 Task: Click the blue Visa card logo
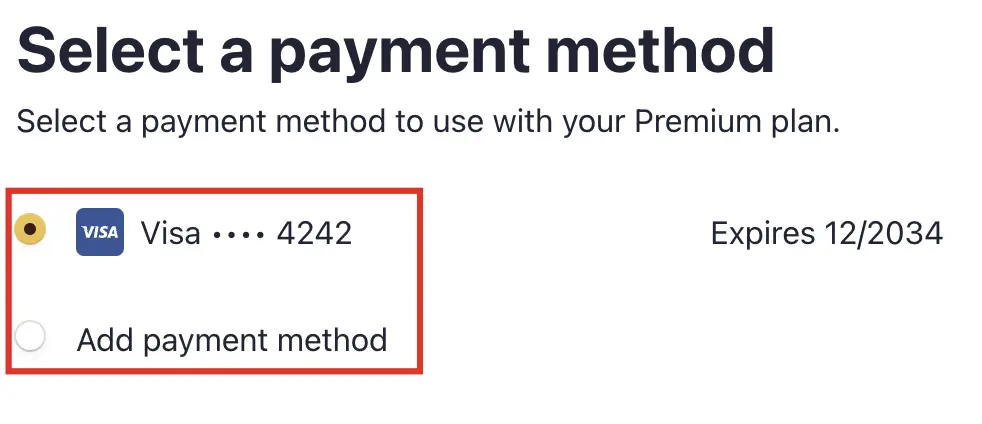(x=100, y=232)
